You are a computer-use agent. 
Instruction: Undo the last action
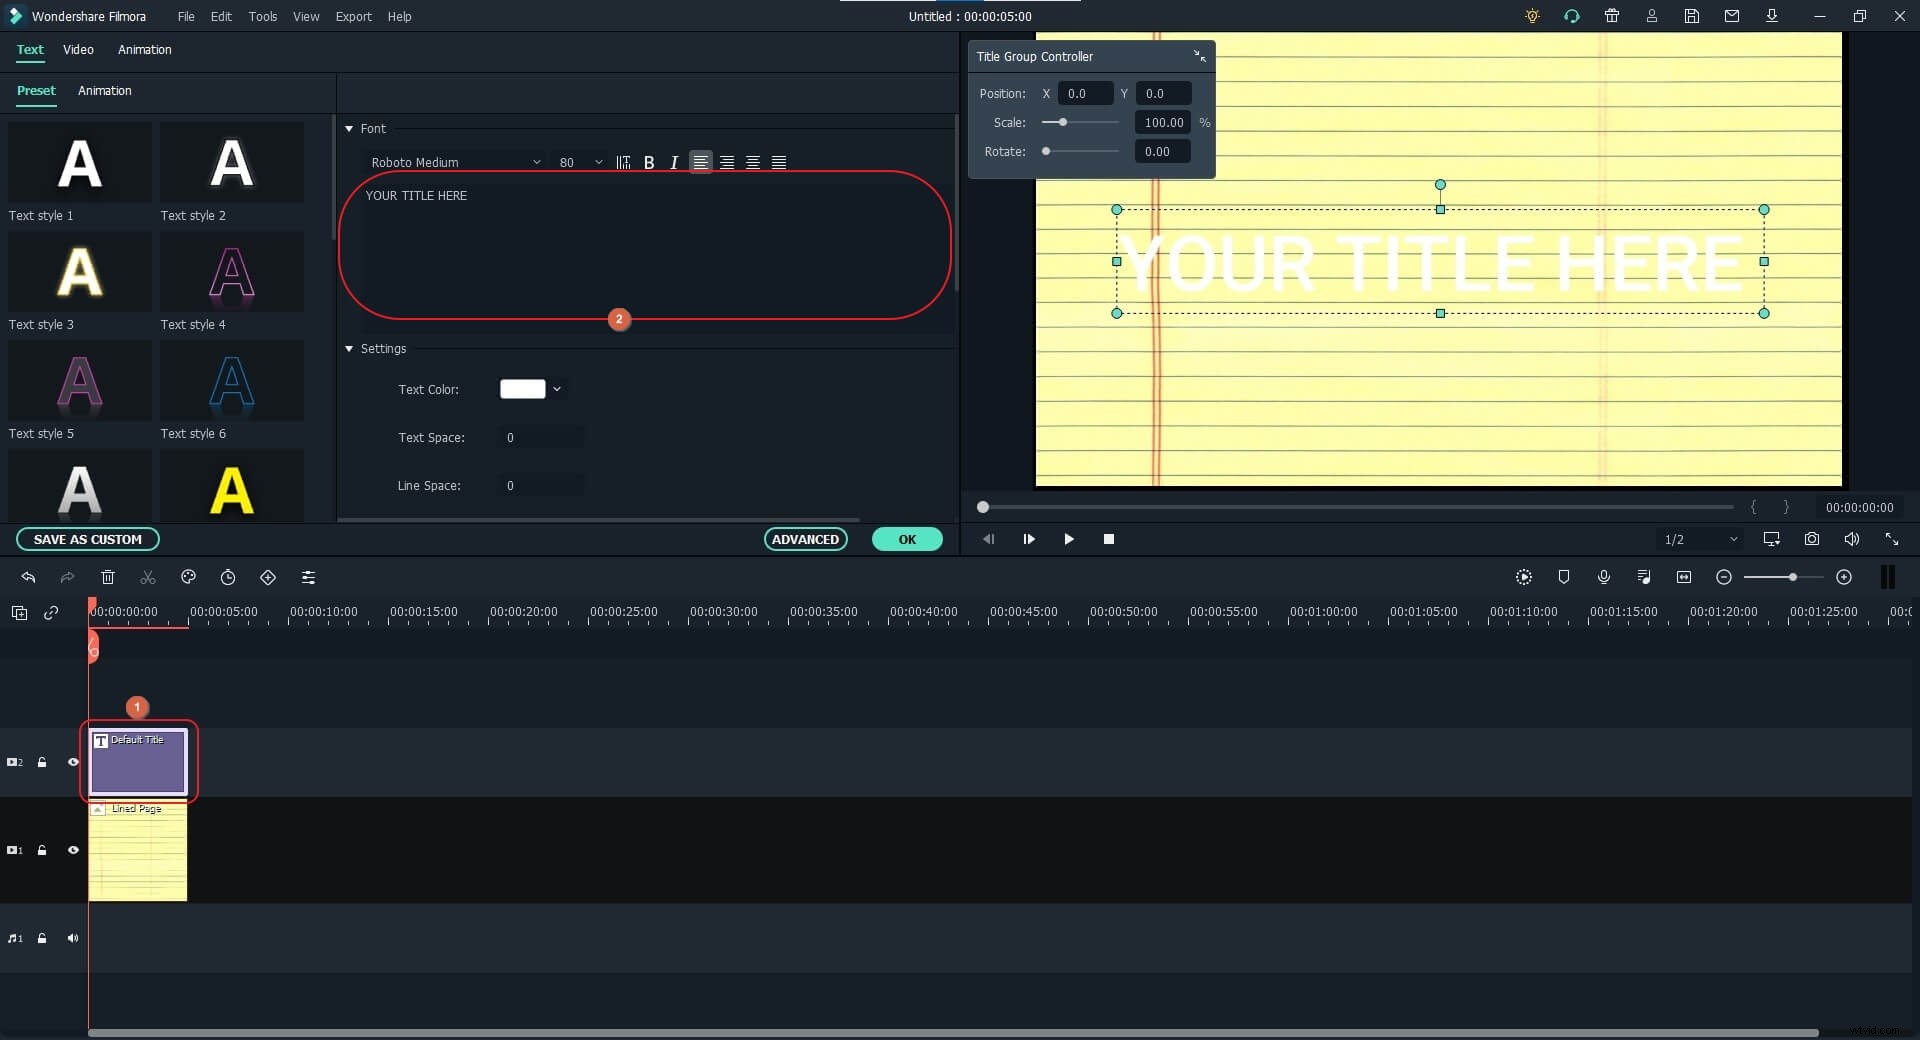pyautogui.click(x=28, y=577)
